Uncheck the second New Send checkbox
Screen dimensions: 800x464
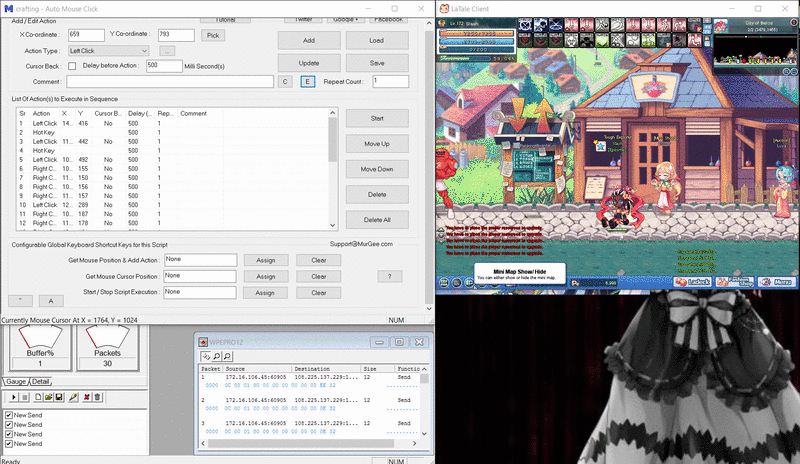click(9, 424)
